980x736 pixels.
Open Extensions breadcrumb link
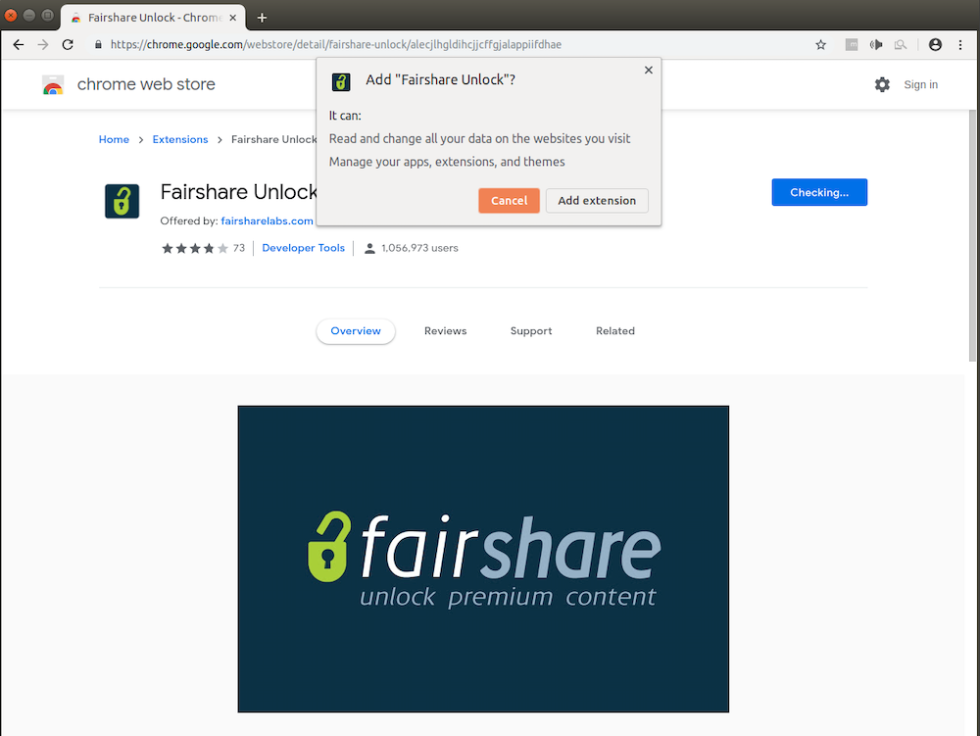pos(180,139)
